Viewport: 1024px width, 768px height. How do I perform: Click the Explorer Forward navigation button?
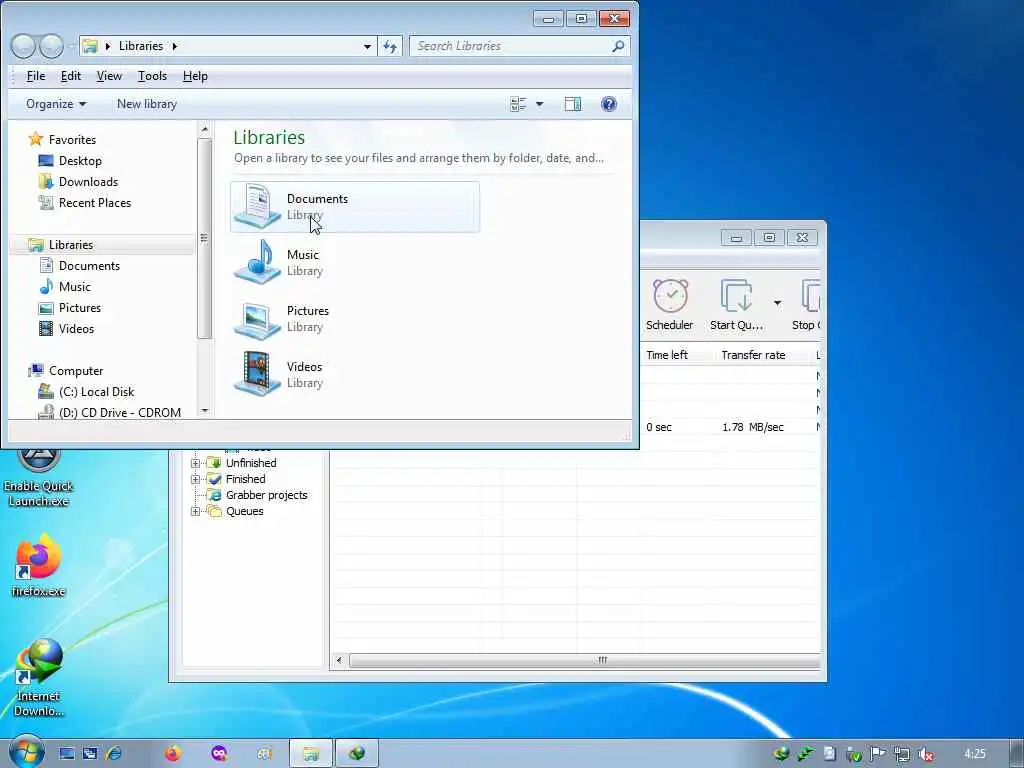pyautogui.click(x=51, y=46)
